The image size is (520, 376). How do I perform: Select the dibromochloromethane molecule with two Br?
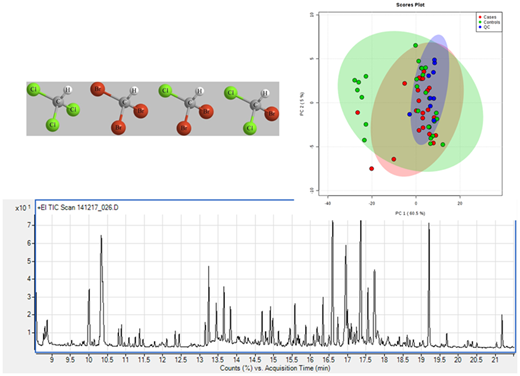pyautogui.click(x=186, y=109)
